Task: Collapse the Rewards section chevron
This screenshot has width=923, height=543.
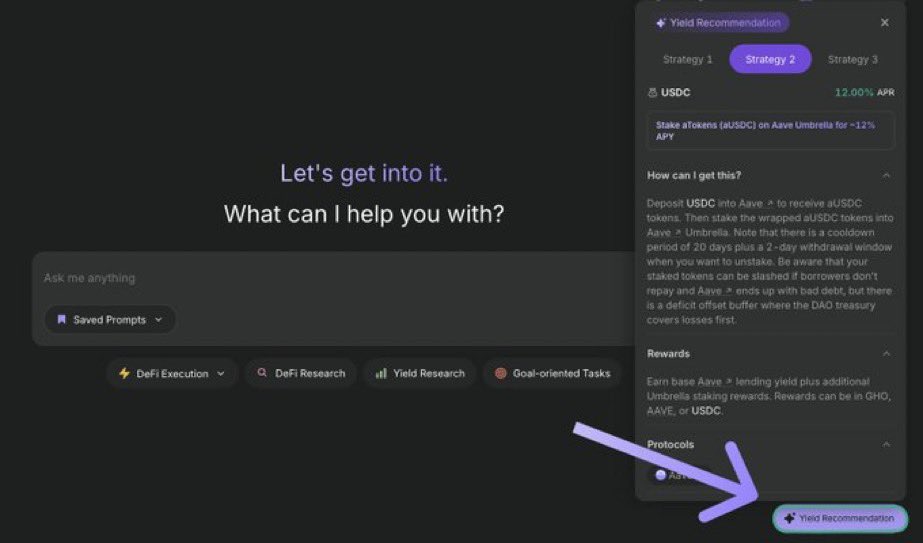Action: point(886,353)
